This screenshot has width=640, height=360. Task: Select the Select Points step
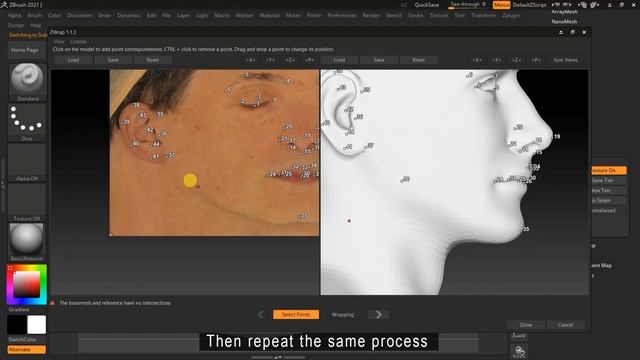coord(296,315)
